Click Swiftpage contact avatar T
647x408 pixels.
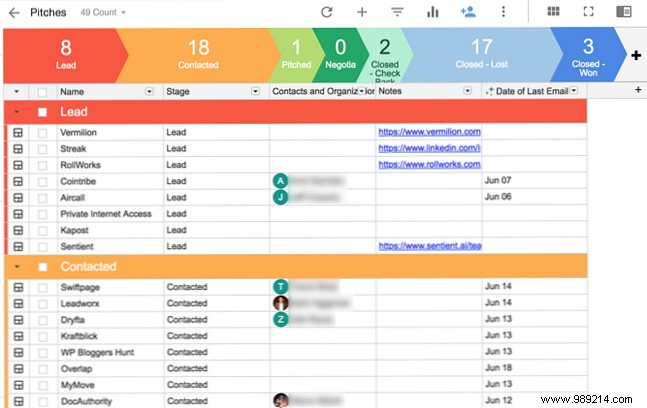[x=281, y=286]
